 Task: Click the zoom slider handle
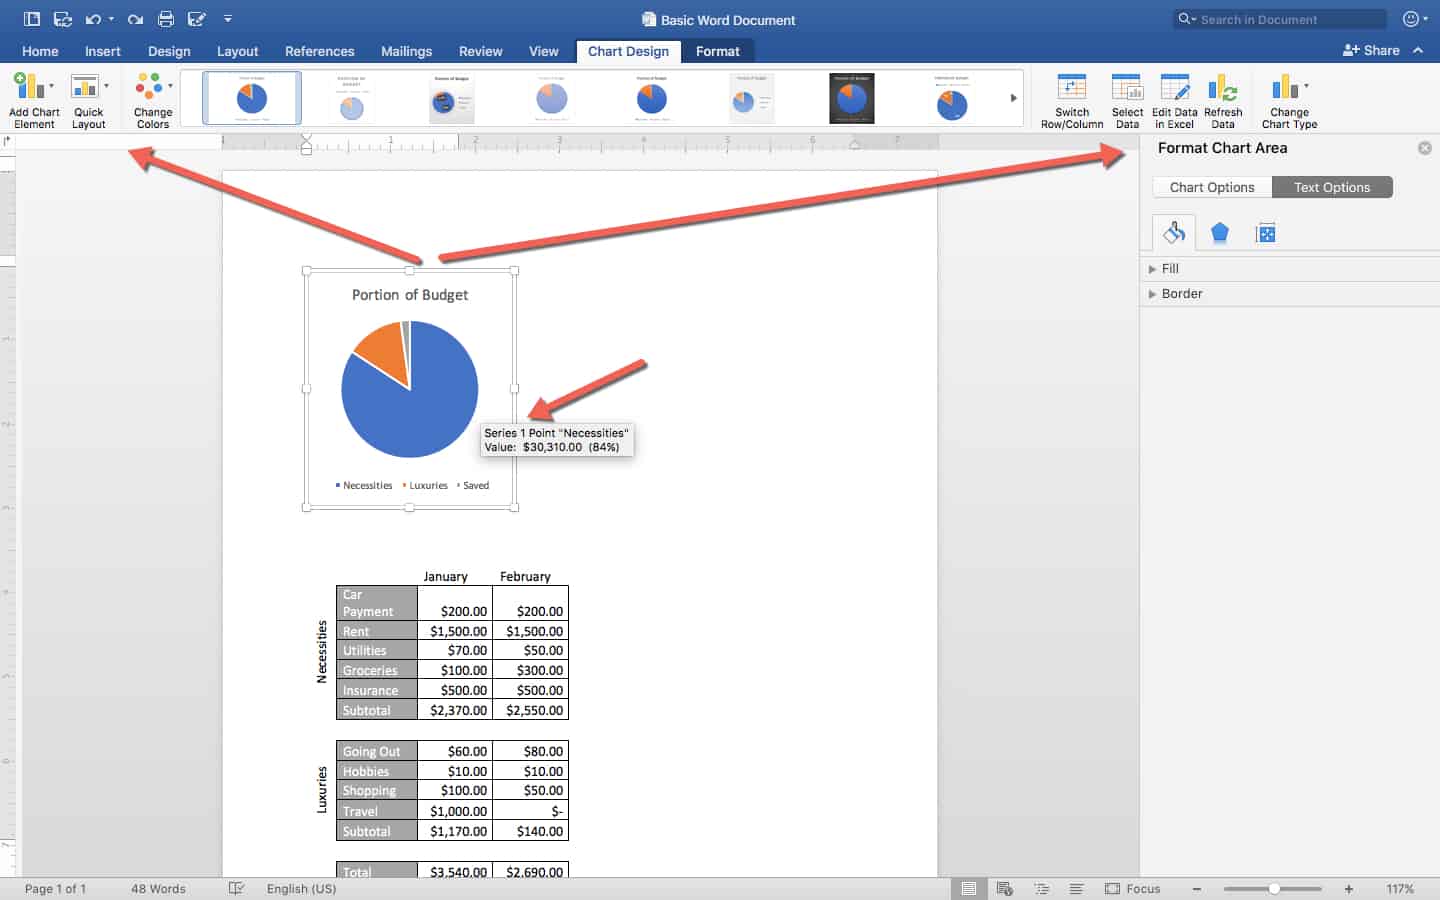click(1274, 888)
